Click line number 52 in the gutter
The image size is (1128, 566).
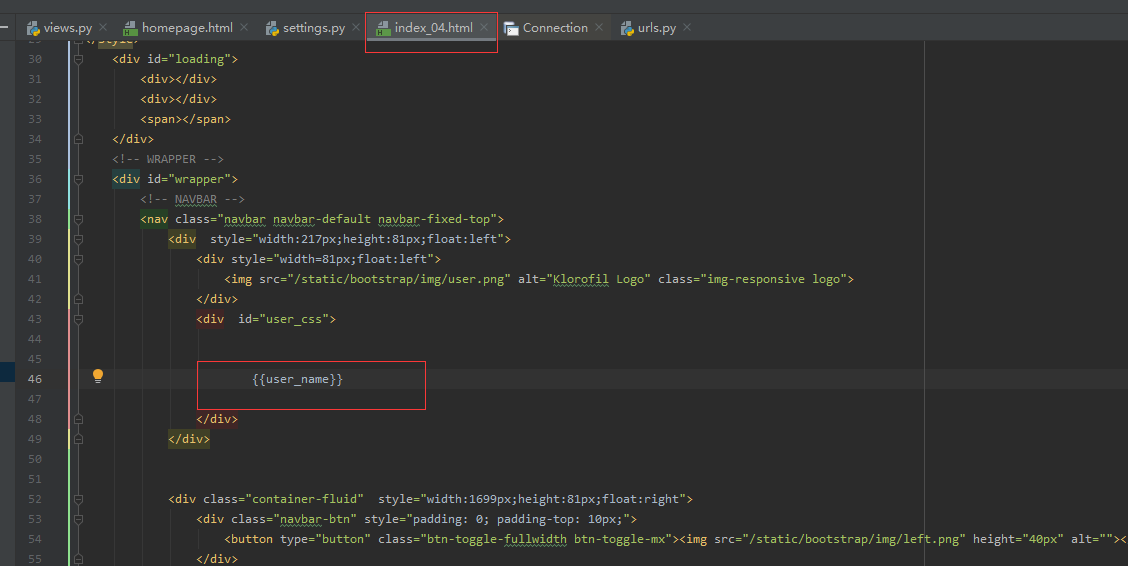pyautogui.click(x=35, y=498)
